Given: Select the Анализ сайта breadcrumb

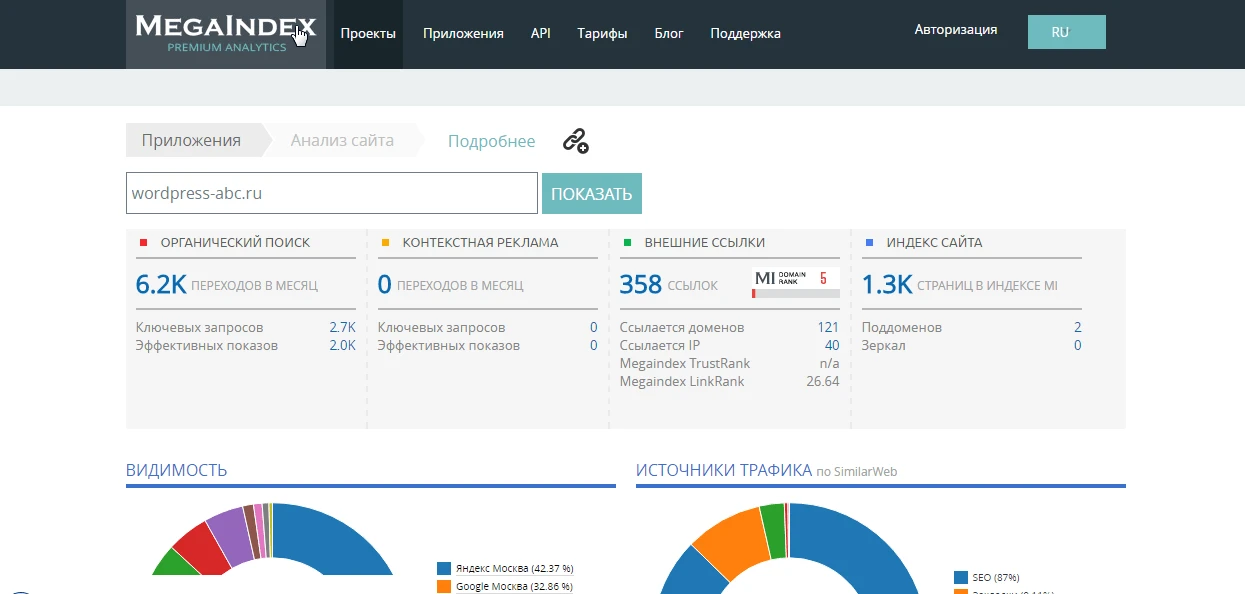Looking at the screenshot, I should [342, 141].
